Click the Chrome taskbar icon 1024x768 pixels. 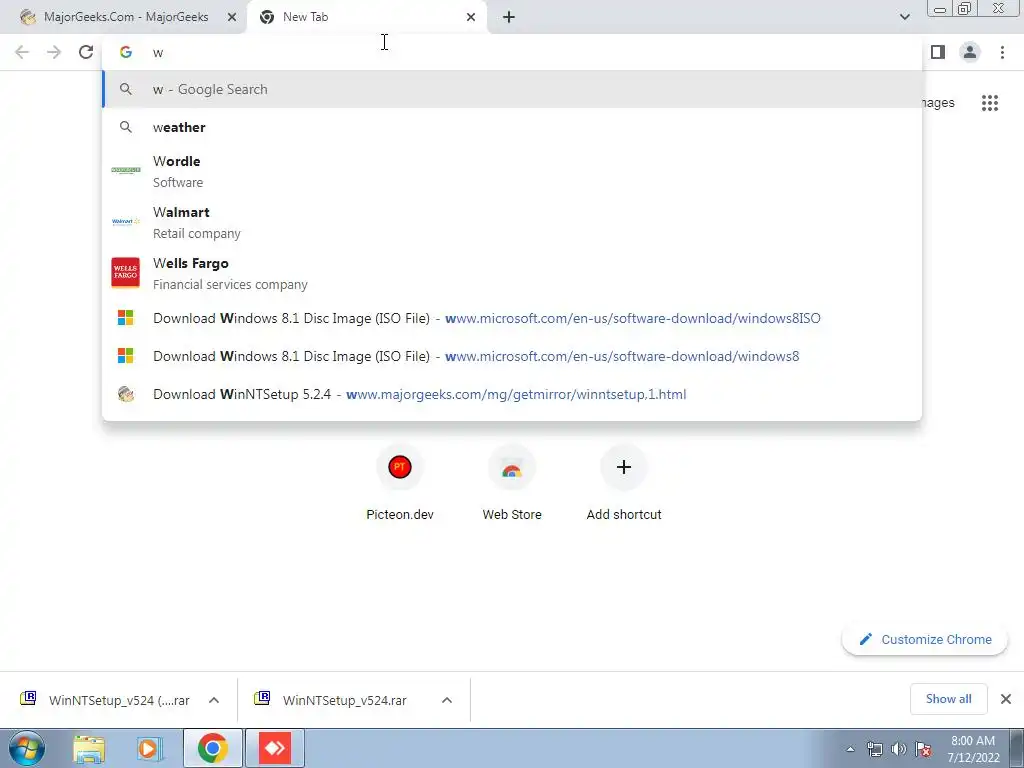[213, 748]
